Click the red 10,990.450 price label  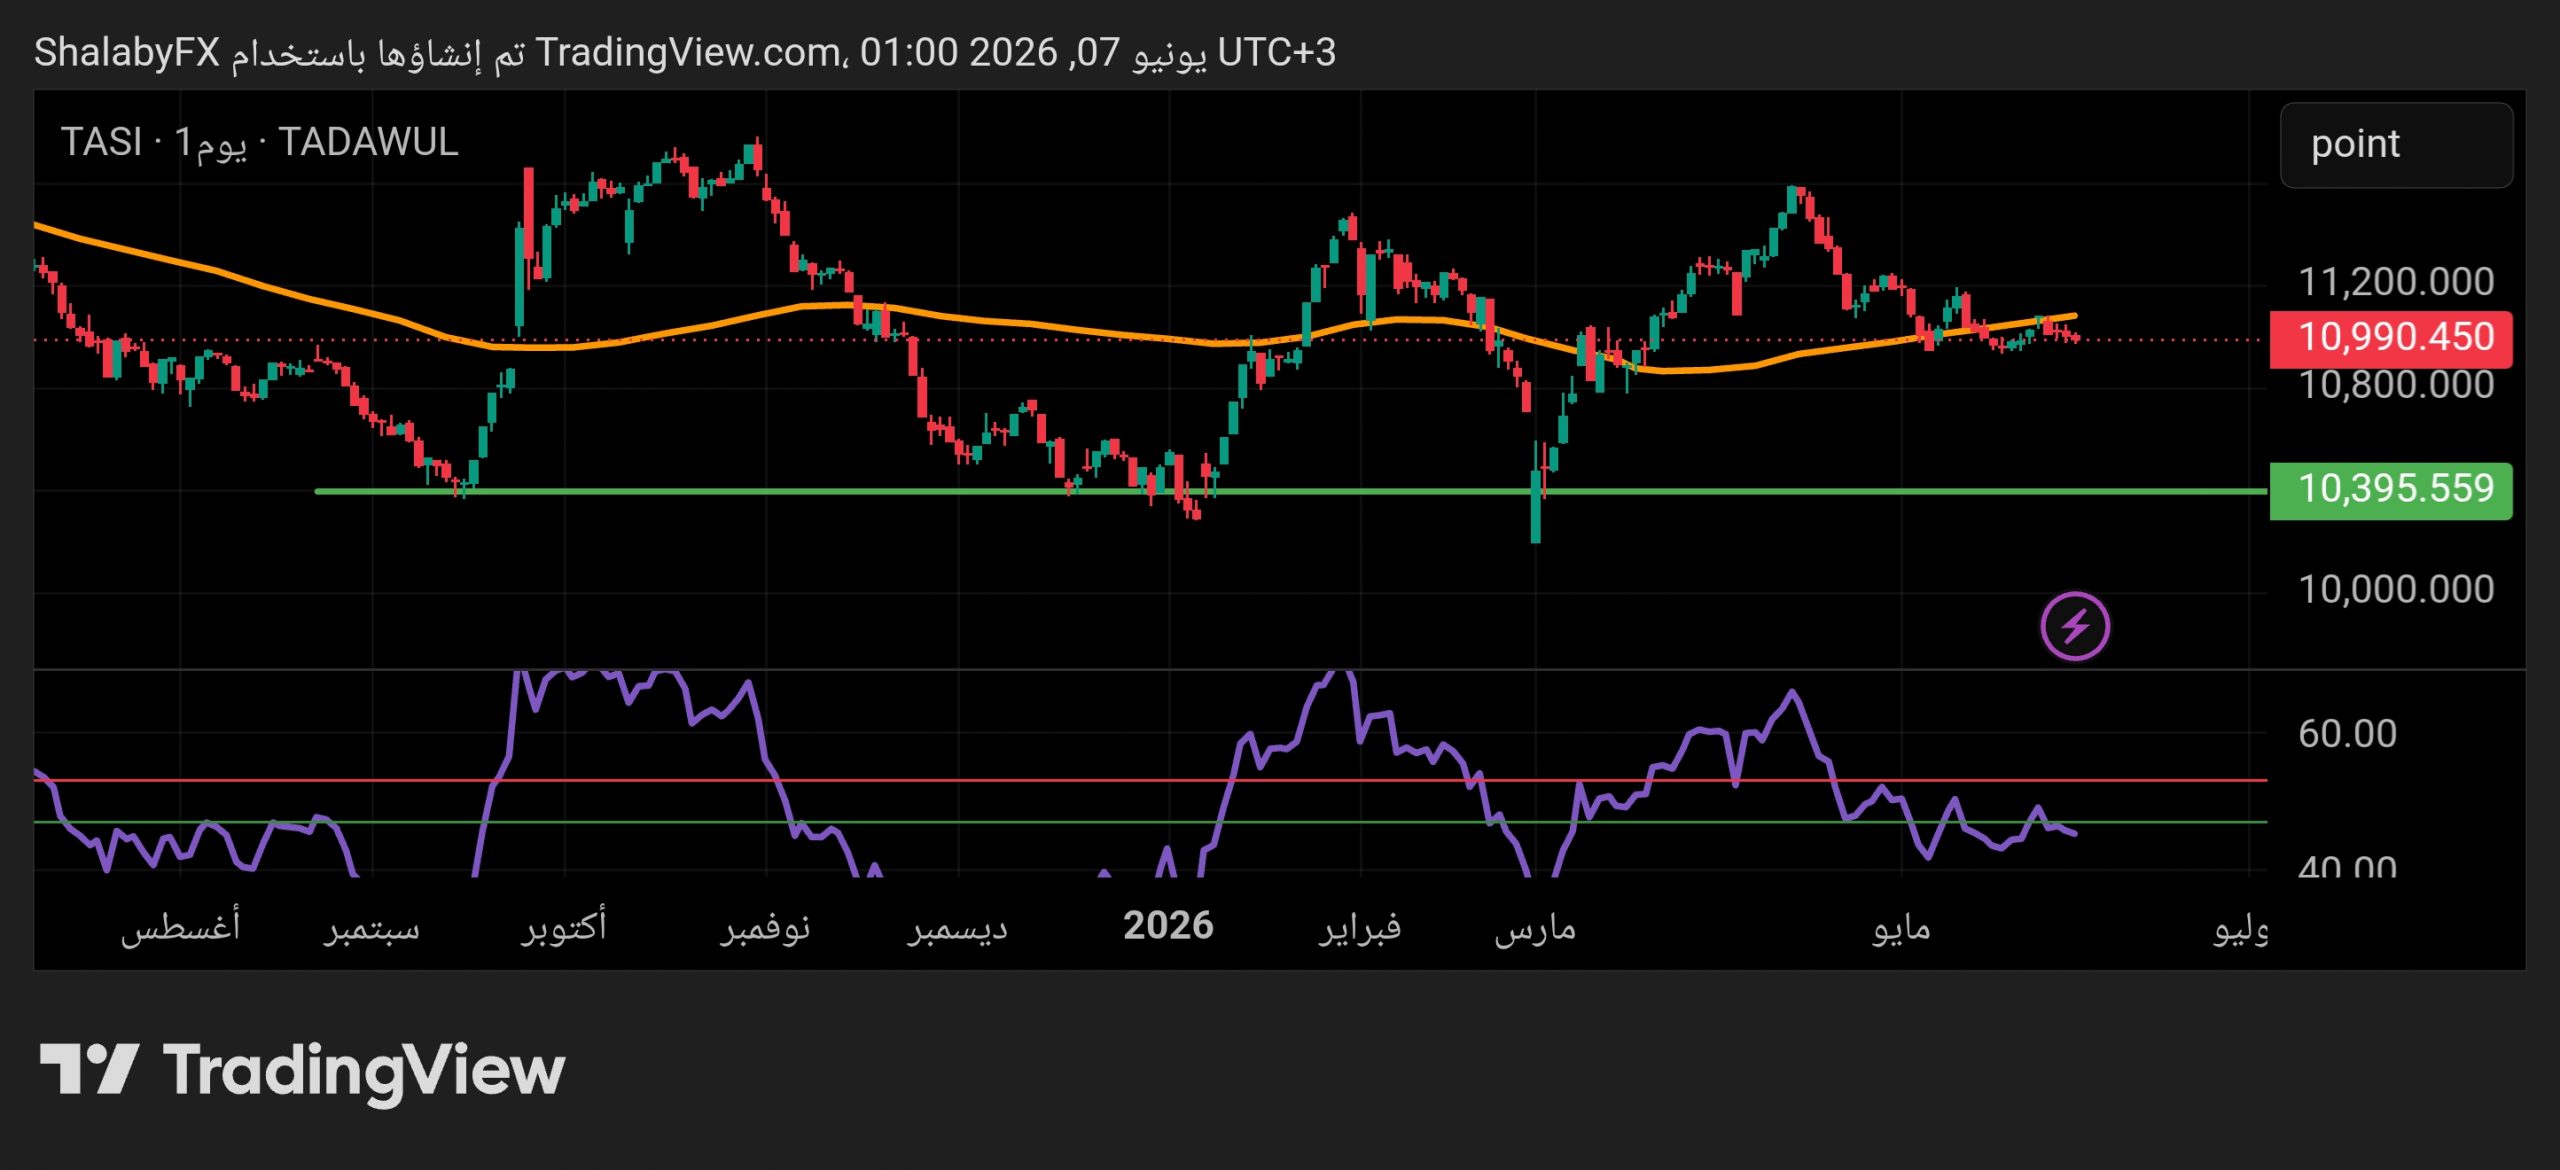pos(2390,338)
